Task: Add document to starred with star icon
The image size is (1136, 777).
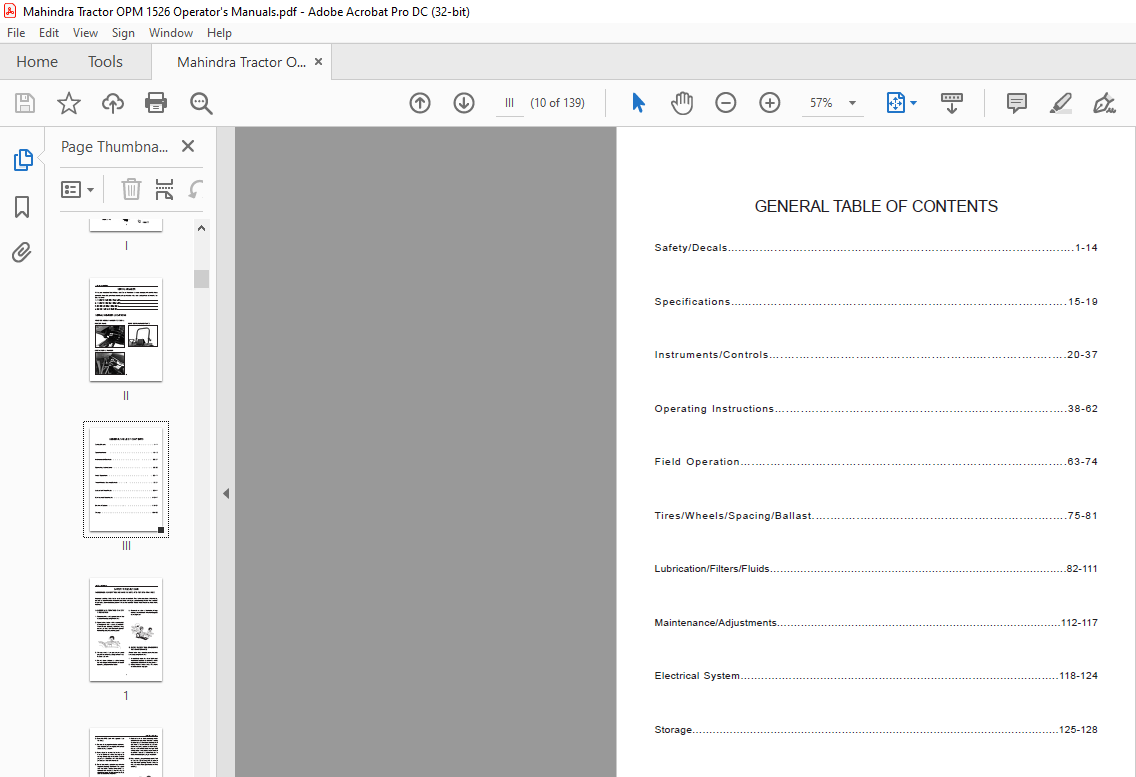Action: click(69, 103)
